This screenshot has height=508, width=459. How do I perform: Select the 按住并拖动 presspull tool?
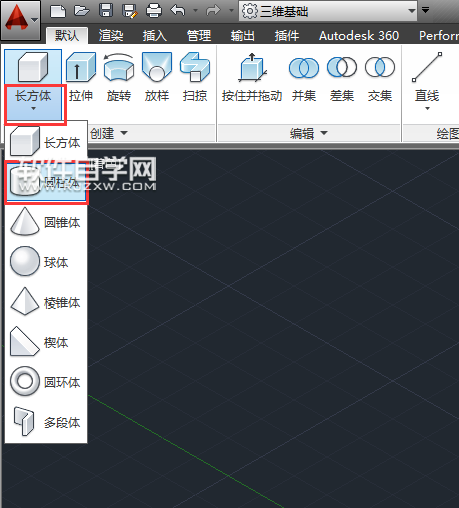point(252,77)
